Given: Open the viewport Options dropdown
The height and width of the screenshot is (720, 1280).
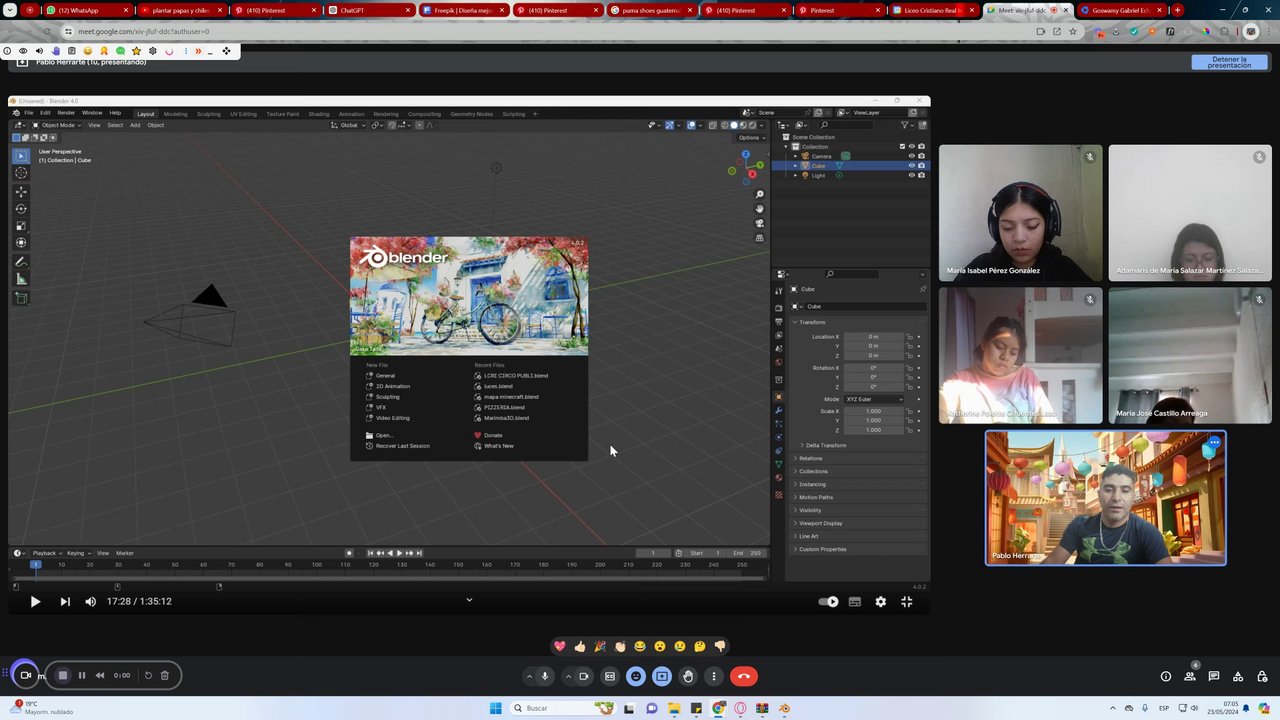Looking at the screenshot, I should coord(750,138).
